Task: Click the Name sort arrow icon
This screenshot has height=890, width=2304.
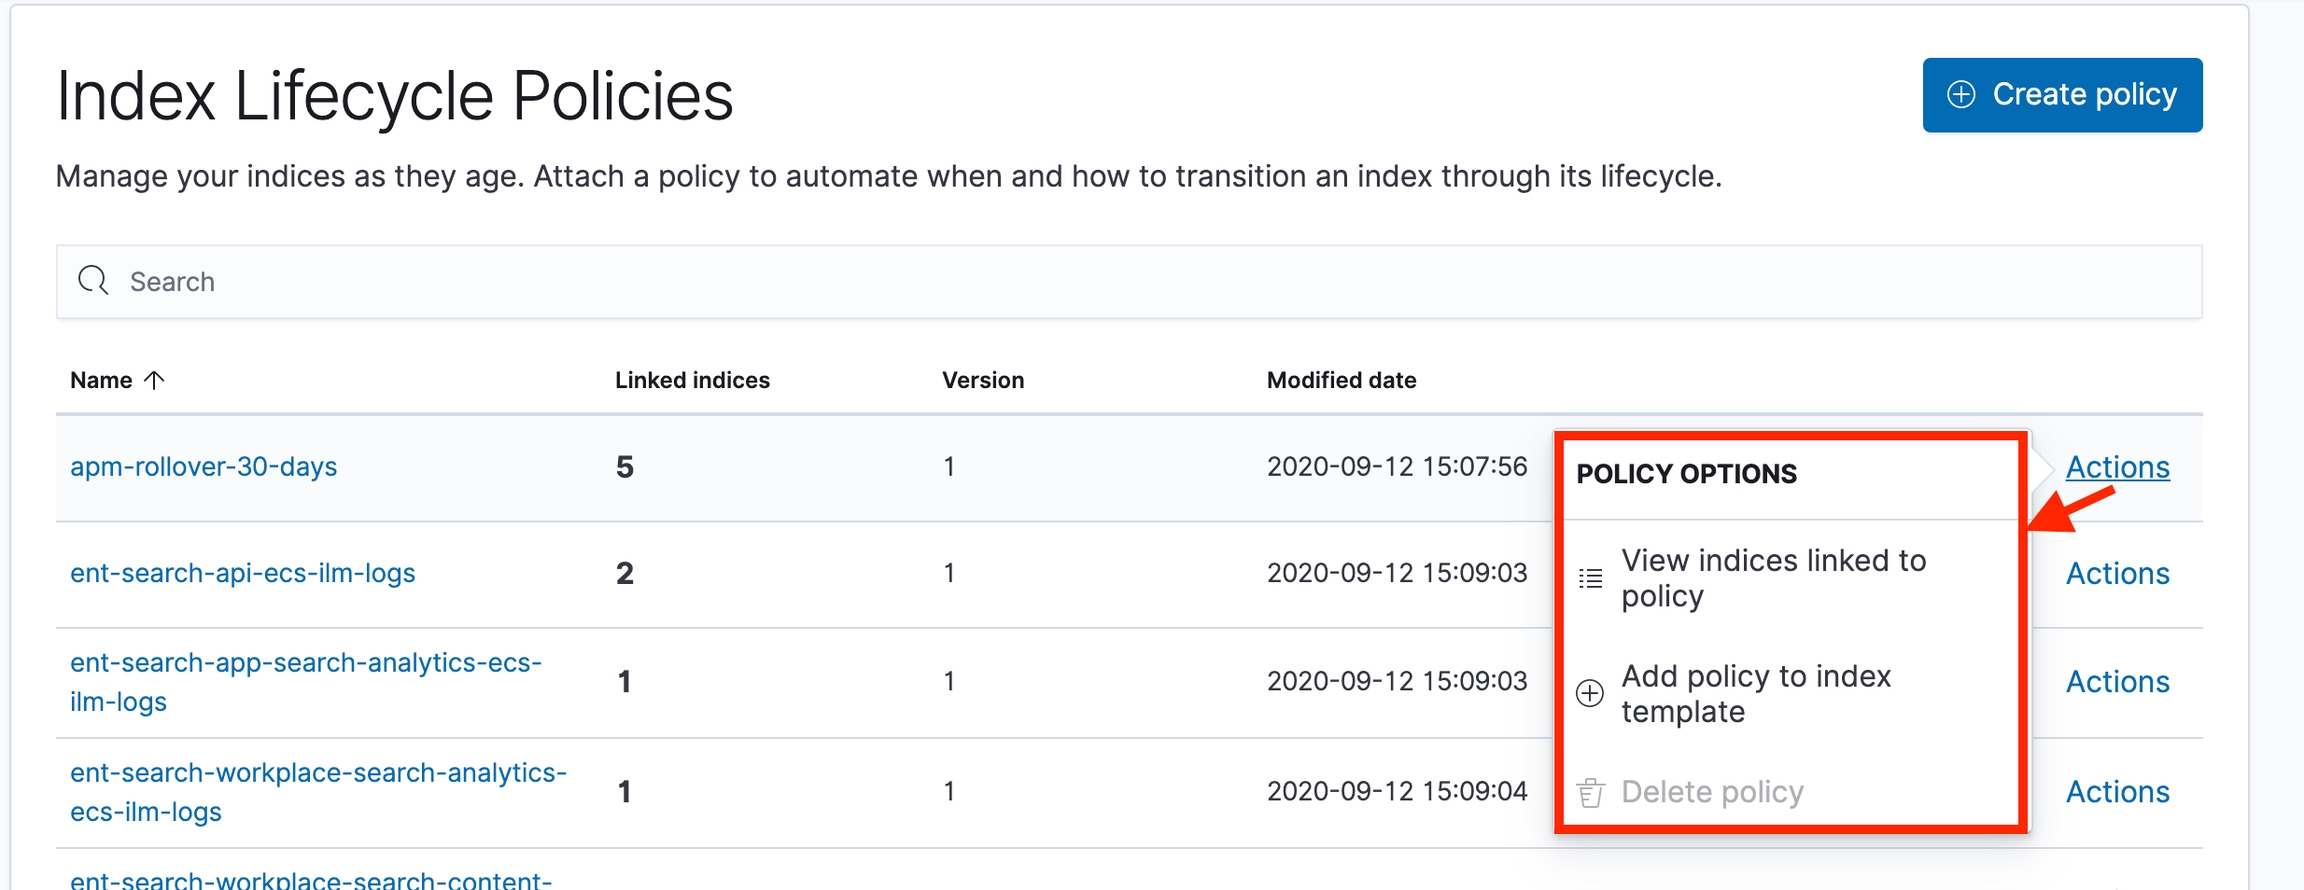Action: pyautogui.click(x=154, y=380)
